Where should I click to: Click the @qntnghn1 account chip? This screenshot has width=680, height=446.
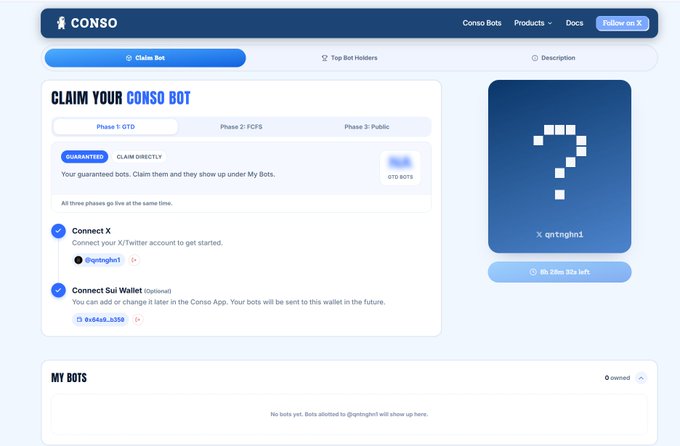98,260
